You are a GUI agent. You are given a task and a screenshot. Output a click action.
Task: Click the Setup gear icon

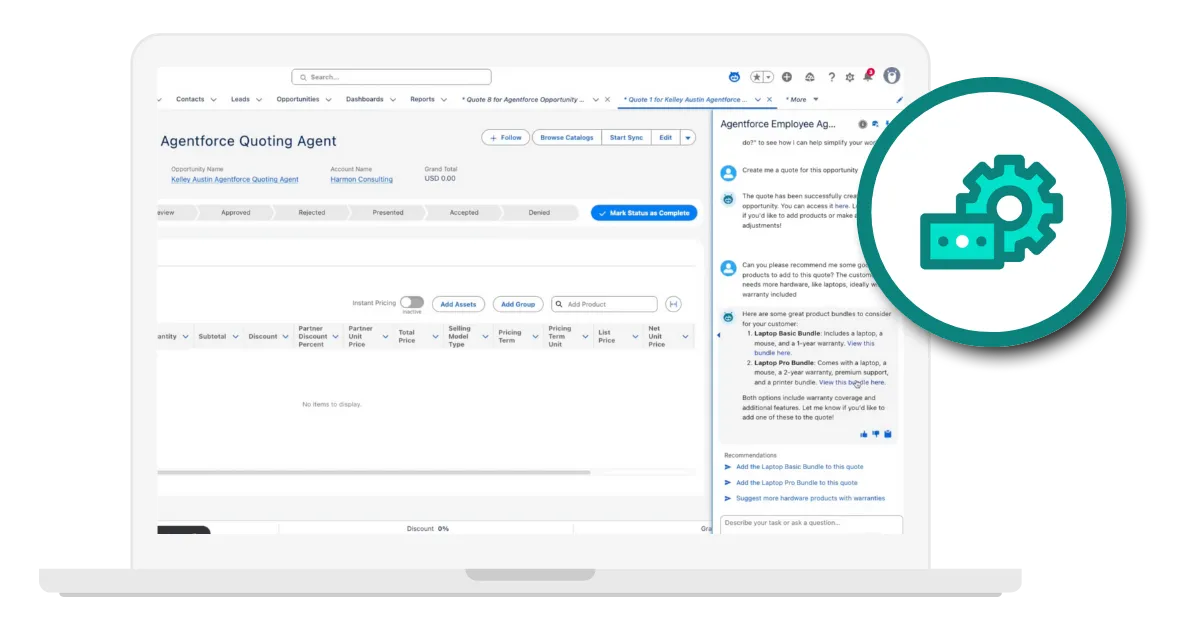tap(850, 76)
